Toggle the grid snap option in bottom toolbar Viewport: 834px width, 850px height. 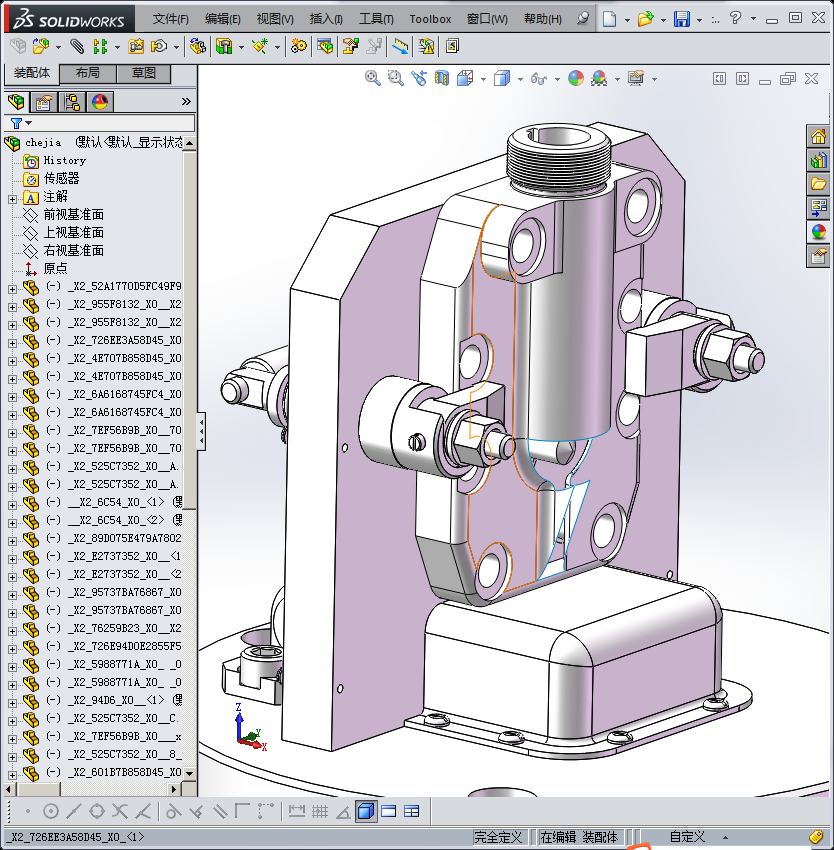(x=320, y=811)
